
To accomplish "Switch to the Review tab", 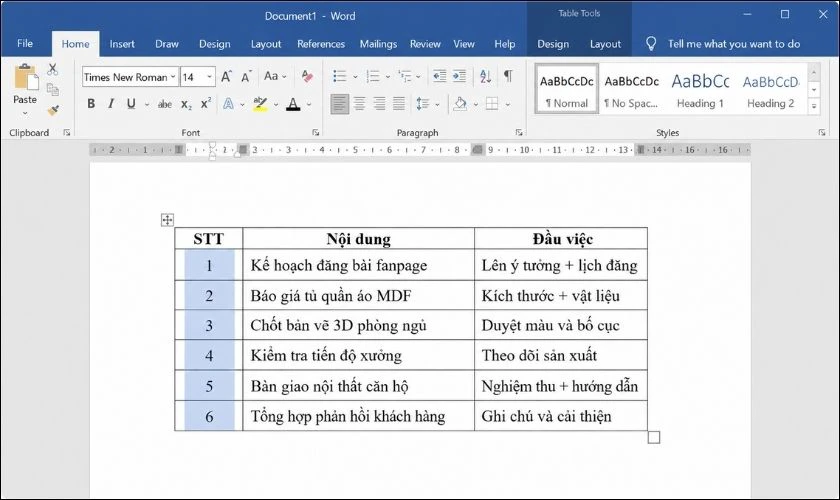I will tap(425, 44).
